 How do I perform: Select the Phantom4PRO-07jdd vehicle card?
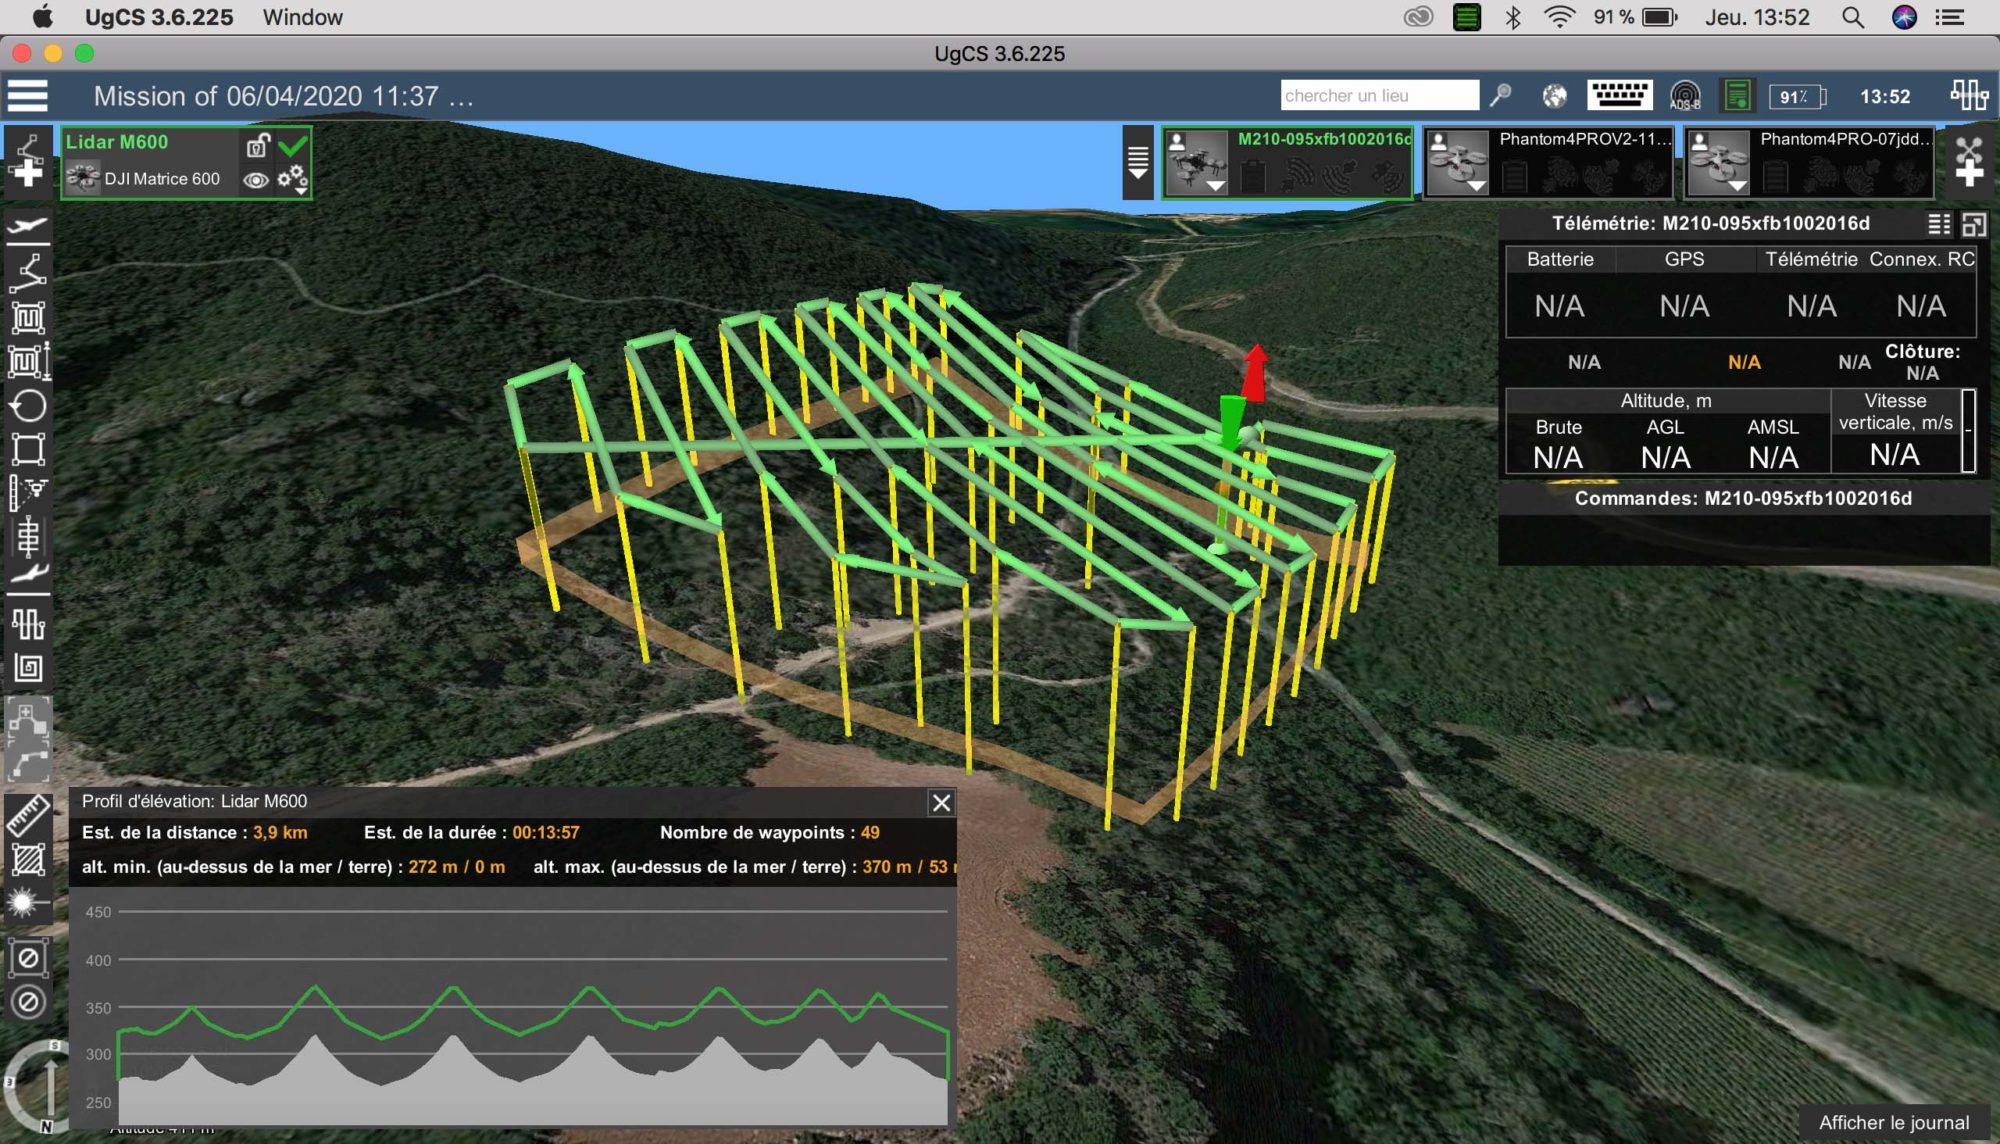click(1809, 162)
